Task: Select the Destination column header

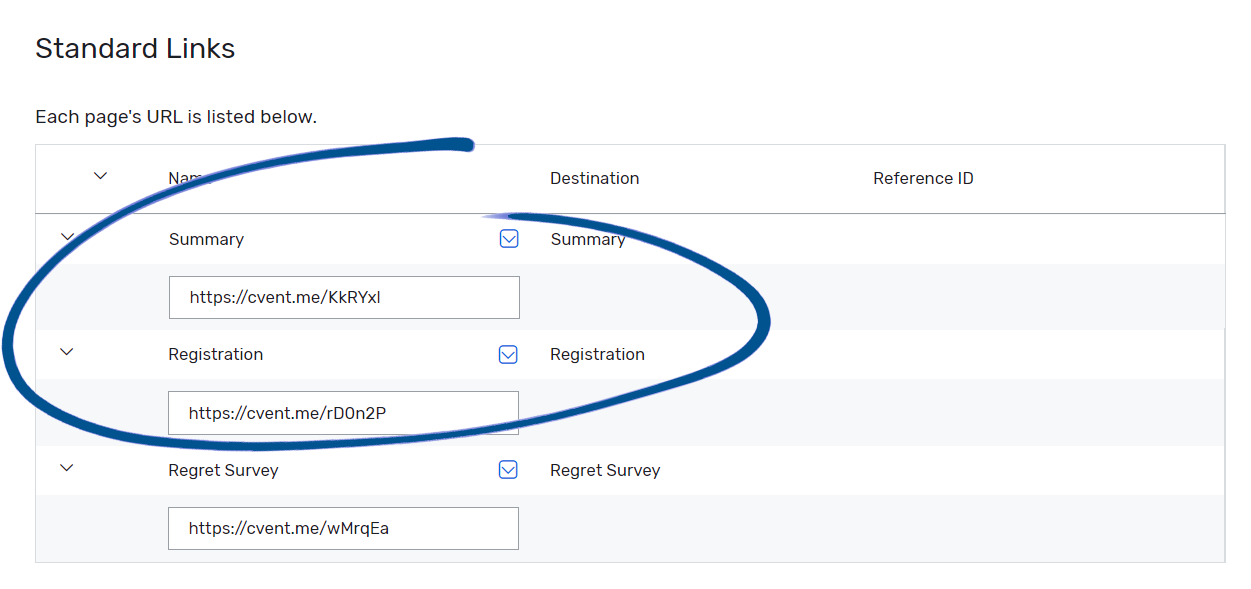Action: [x=594, y=178]
